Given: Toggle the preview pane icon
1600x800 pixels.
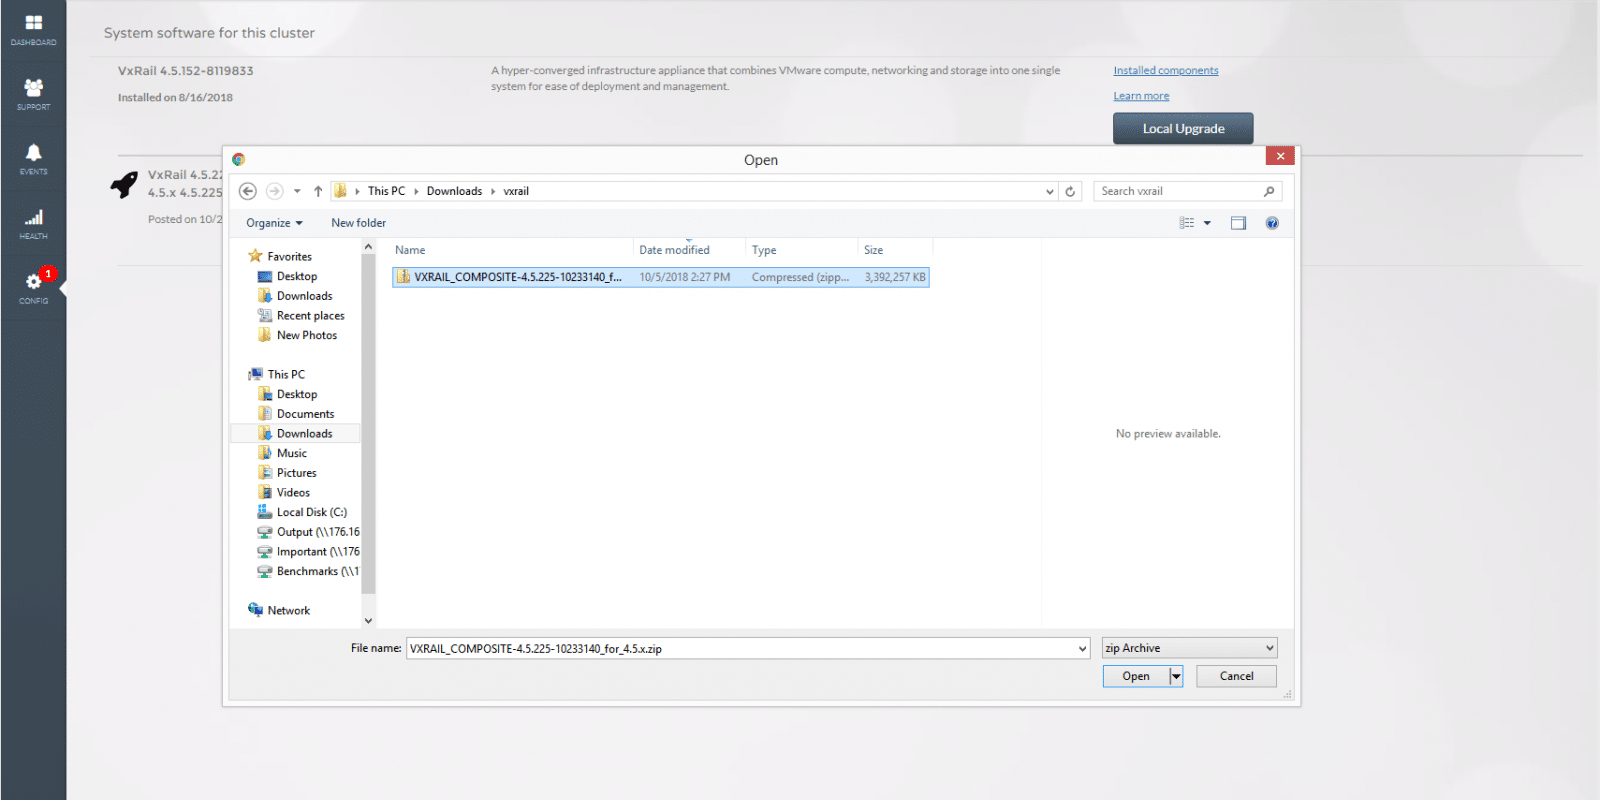Looking at the screenshot, I should click(1238, 223).
